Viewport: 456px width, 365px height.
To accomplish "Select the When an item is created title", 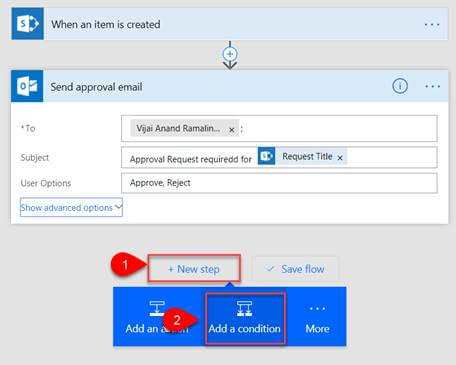I will (106, 24).
